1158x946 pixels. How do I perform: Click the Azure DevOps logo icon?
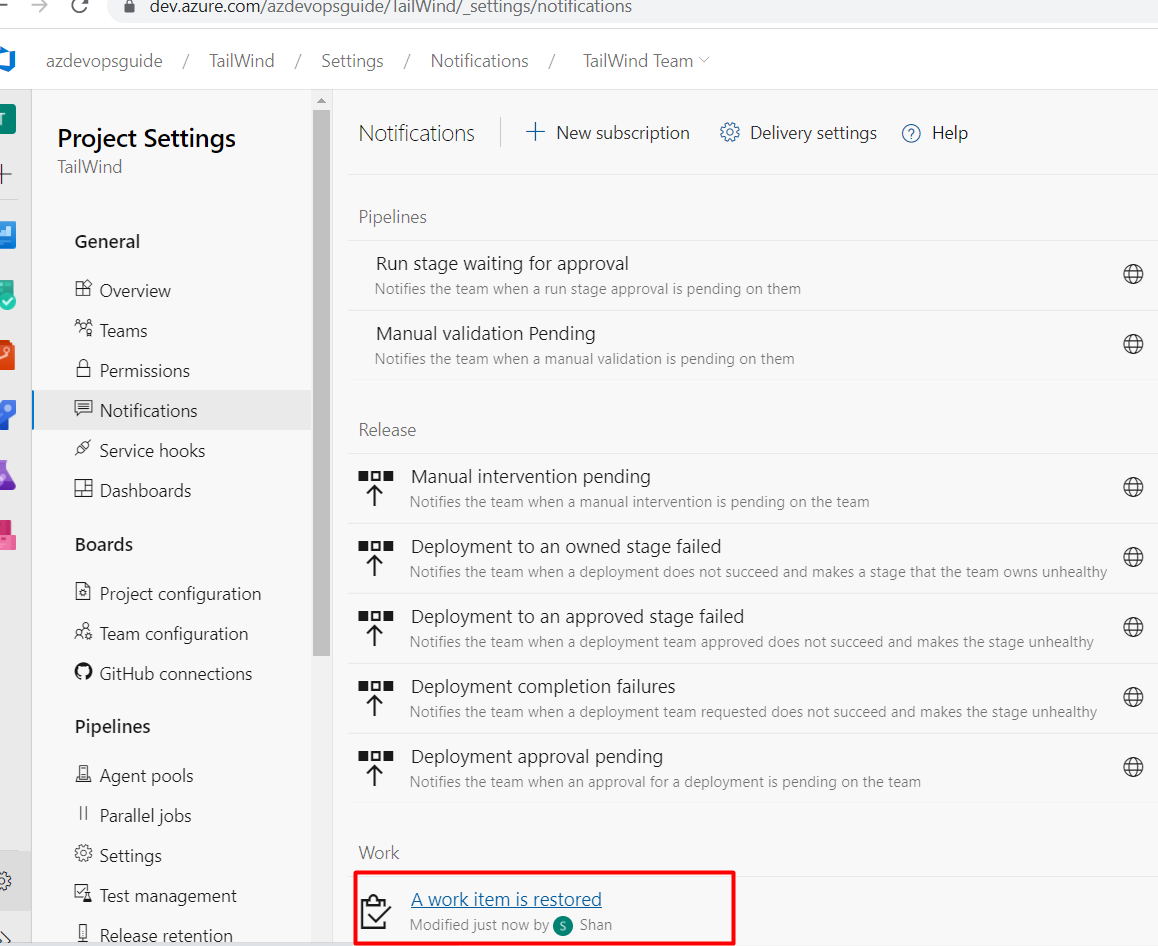7,60
